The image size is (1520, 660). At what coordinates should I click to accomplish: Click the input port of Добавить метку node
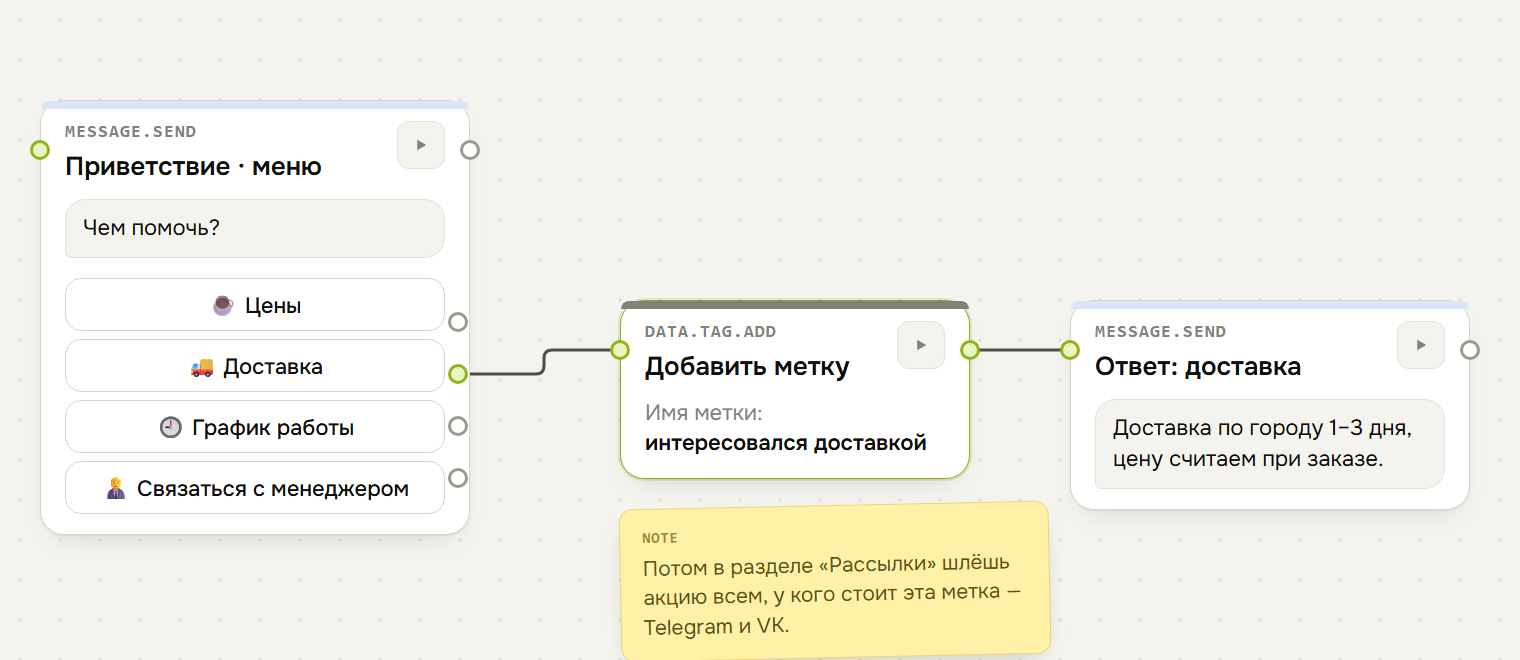click(620, 350)
